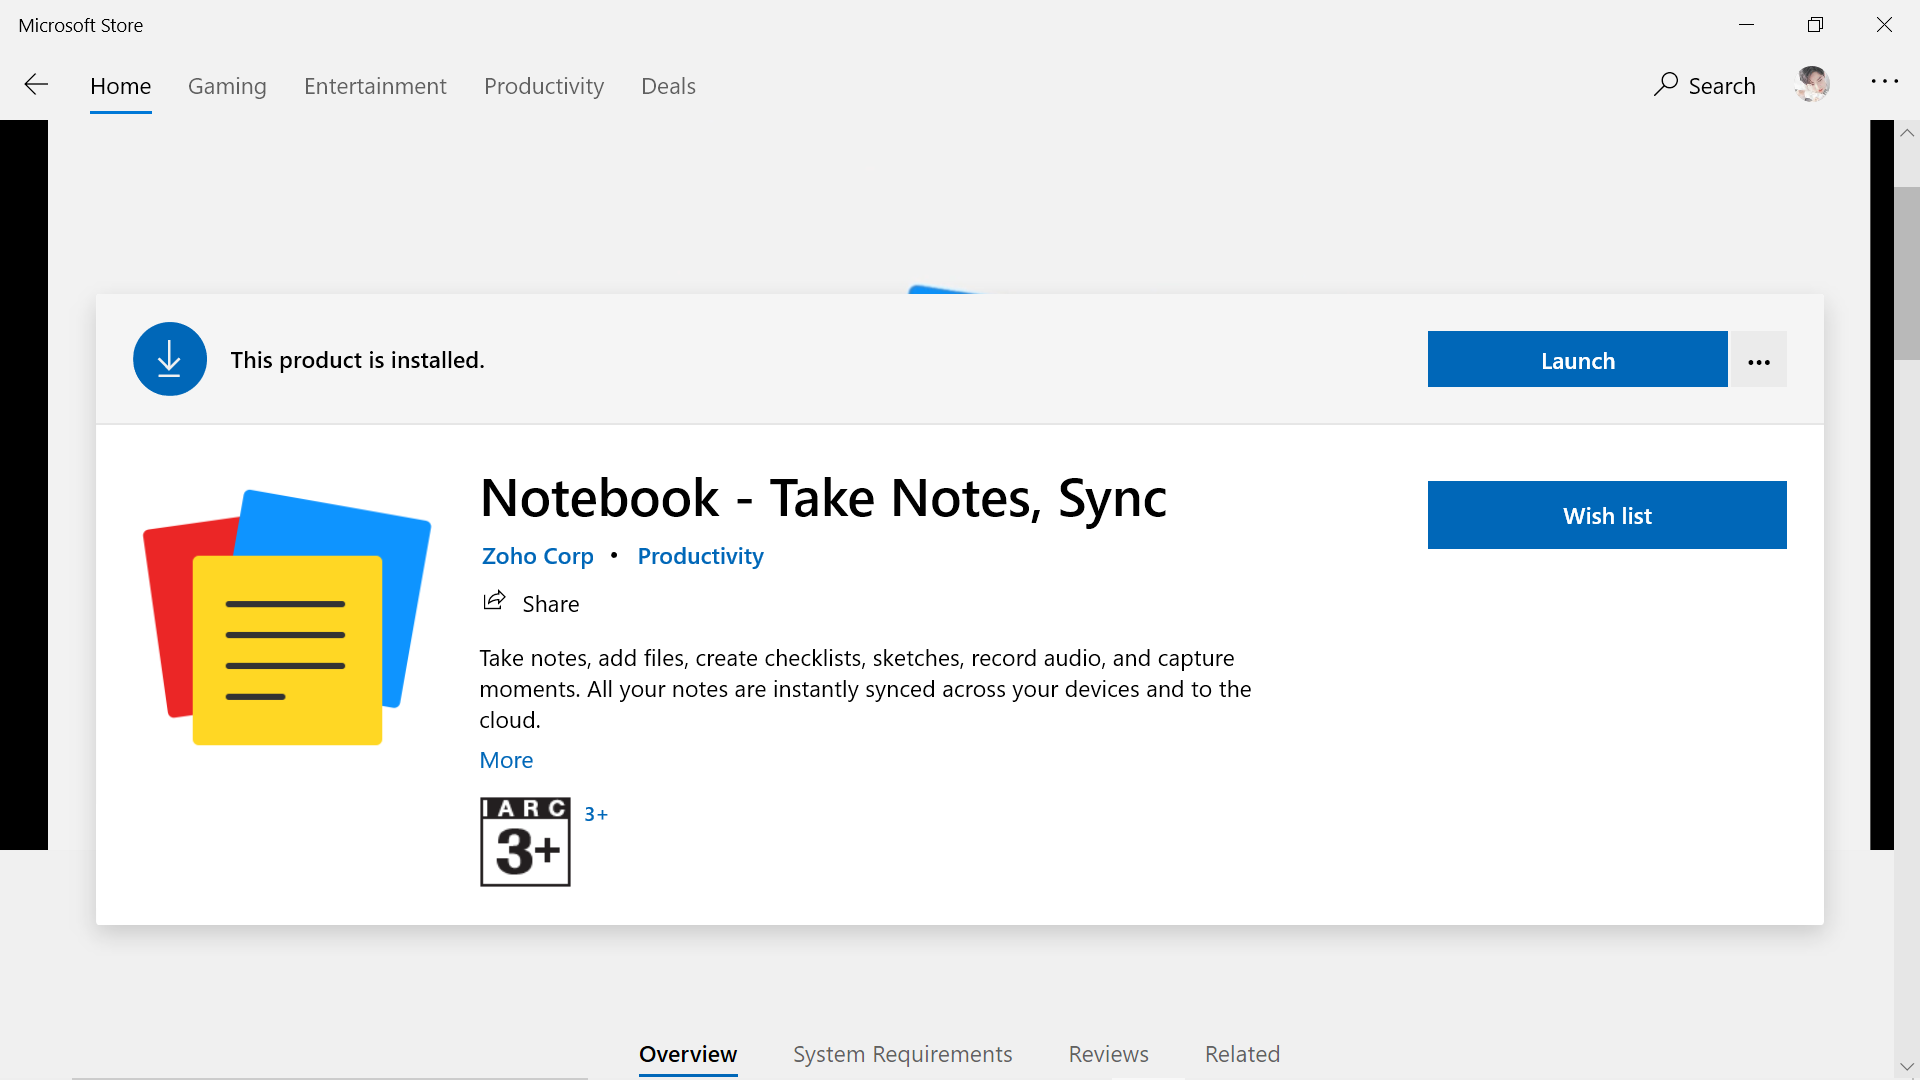The width and height of the screenshot is (1920, 1080).
Task: Click the IARC 3+ rating badge
Action: [525, 842]
